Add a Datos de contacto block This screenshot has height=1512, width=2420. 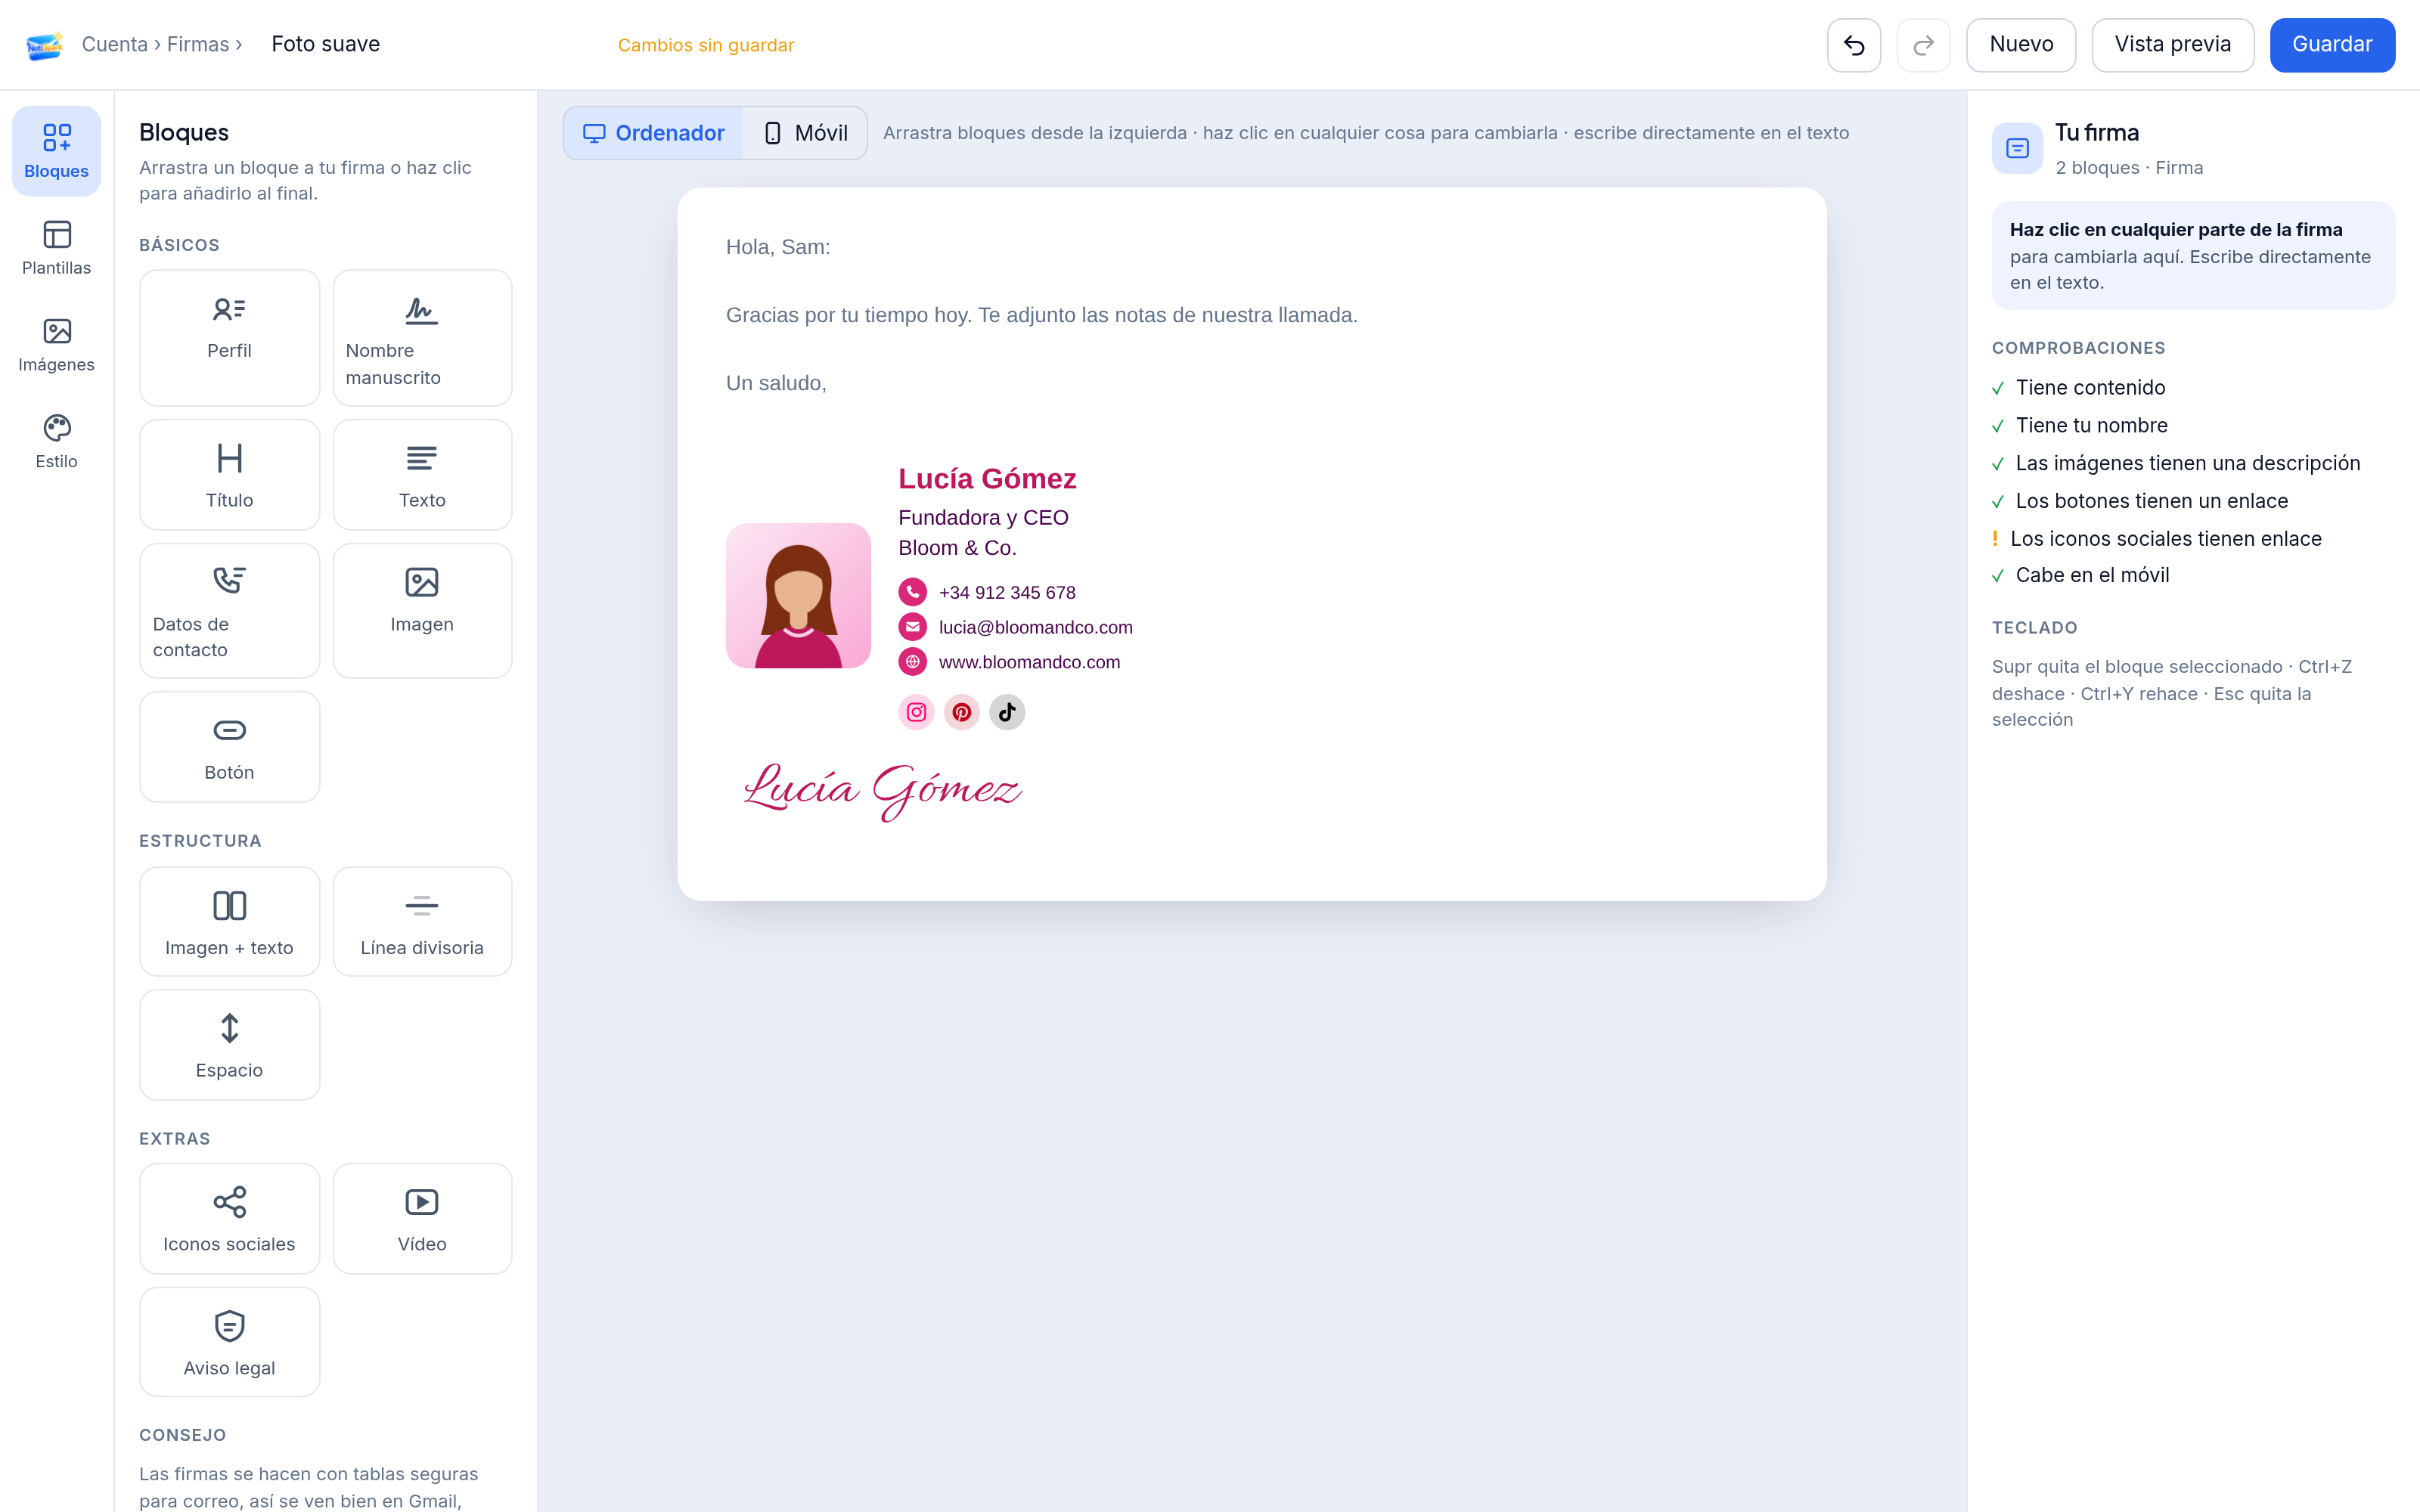(229, 610)
